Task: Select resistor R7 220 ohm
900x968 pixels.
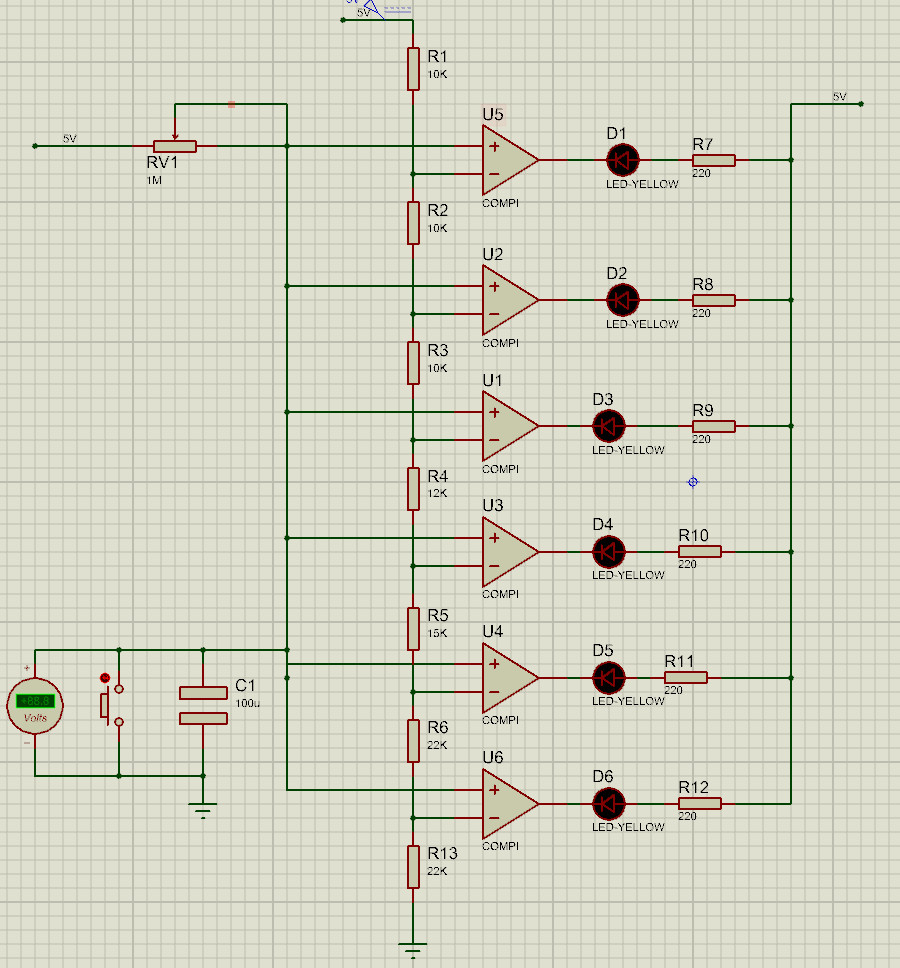Action: pos(714,161)
